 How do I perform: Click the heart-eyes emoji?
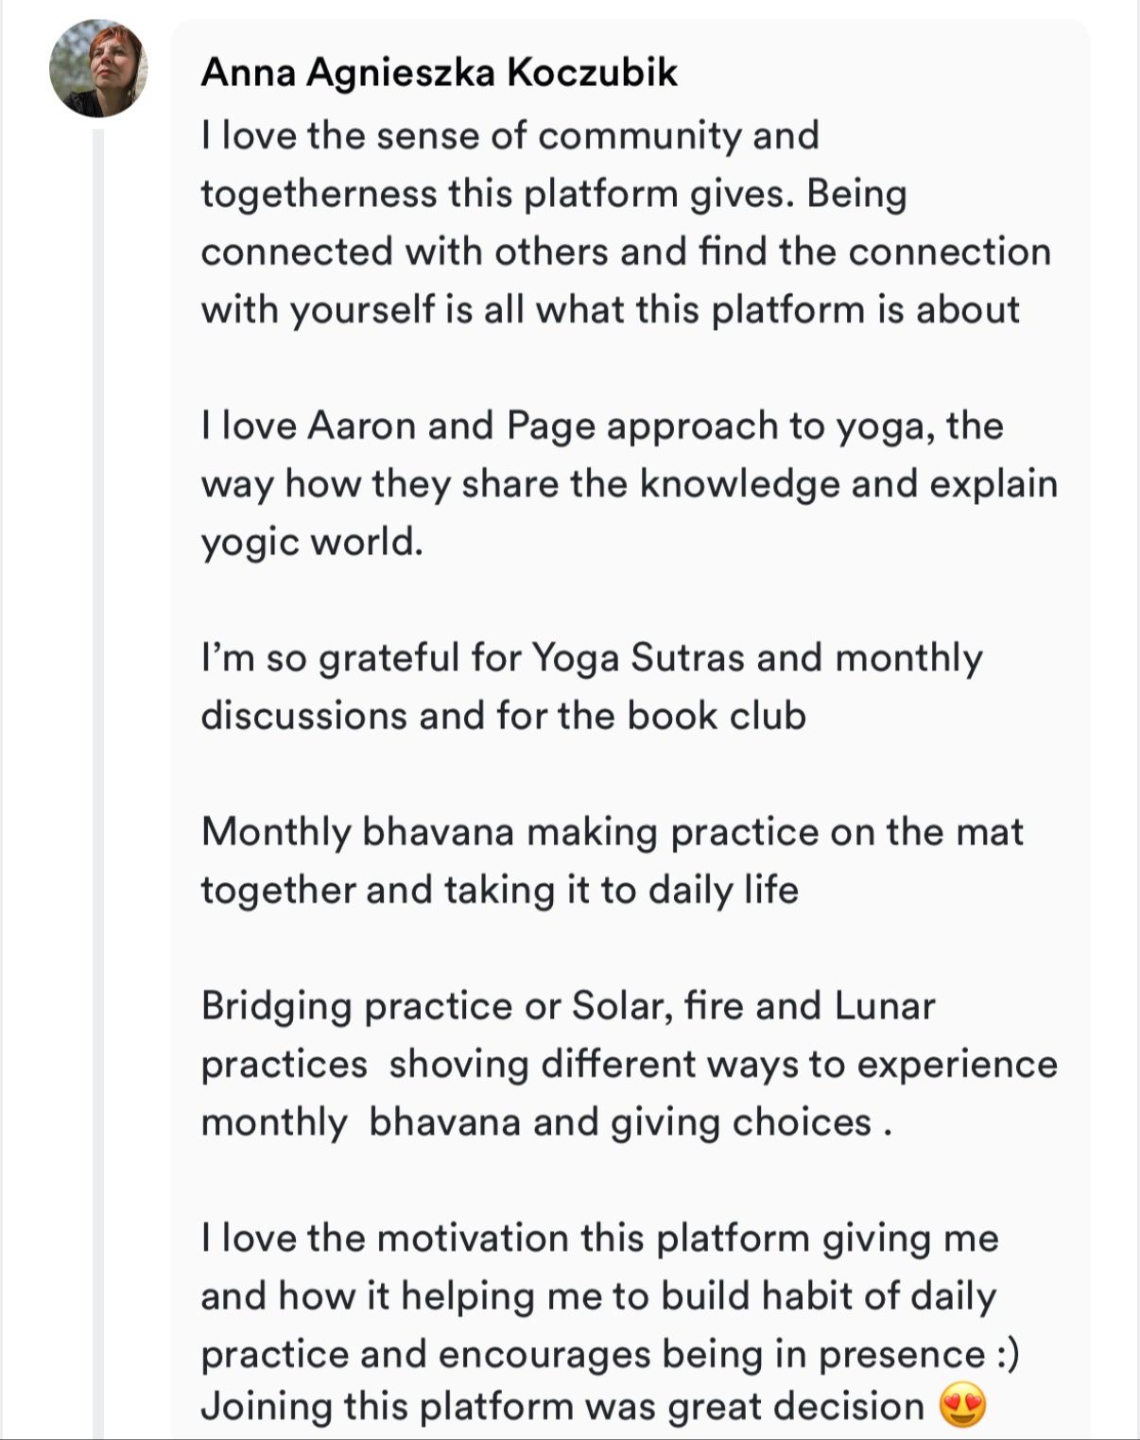tap(963, 1406)
